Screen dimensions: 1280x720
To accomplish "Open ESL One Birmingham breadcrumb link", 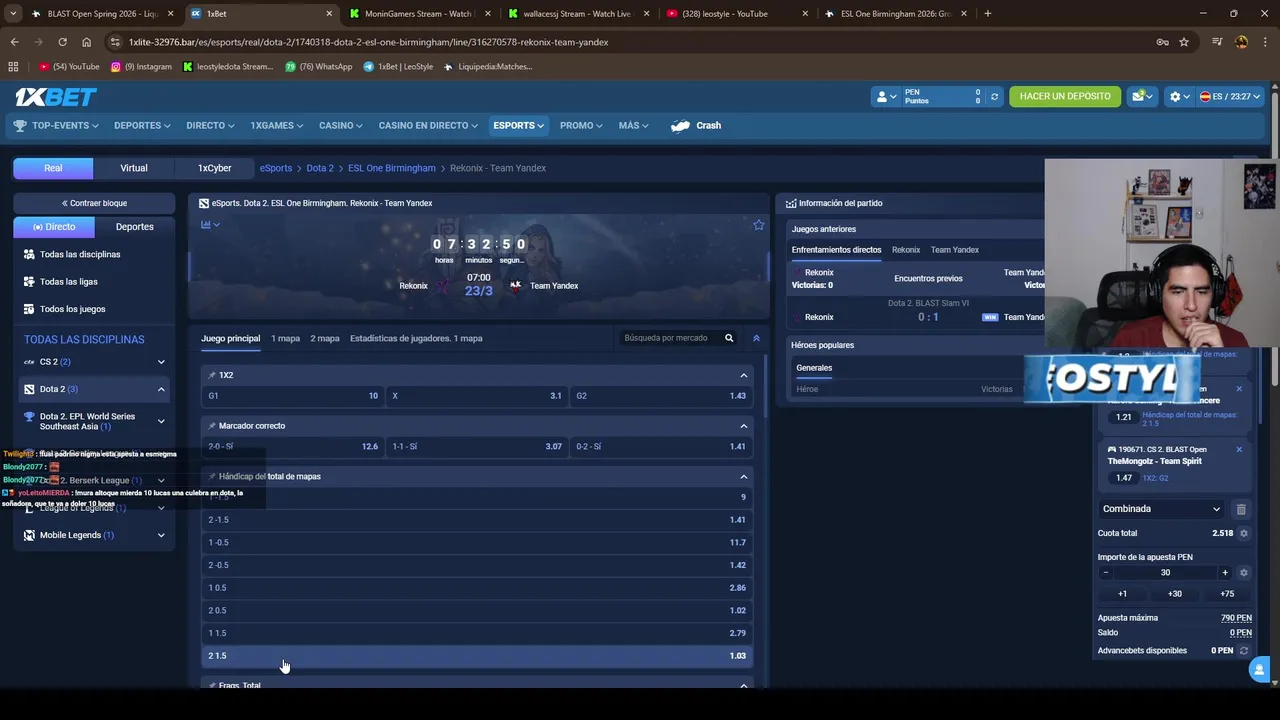I will [x=392, y=168].
